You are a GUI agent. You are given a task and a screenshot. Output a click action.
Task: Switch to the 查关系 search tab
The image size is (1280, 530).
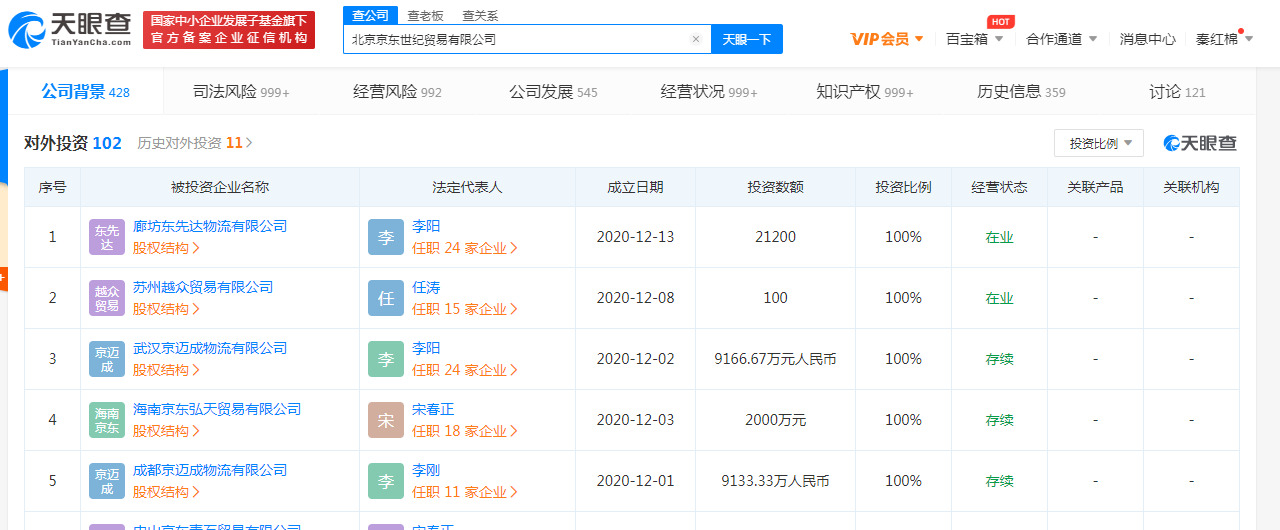[480, 16]
